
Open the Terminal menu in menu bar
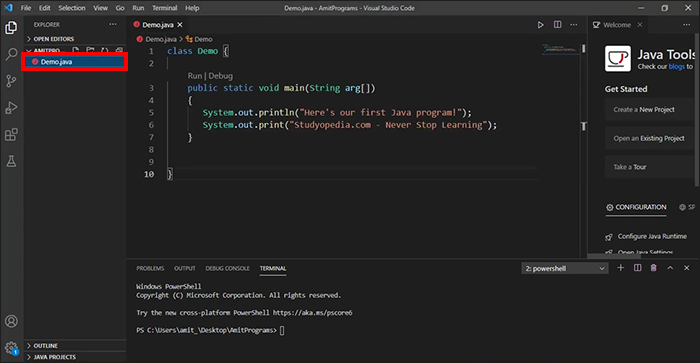pos(164,8)
